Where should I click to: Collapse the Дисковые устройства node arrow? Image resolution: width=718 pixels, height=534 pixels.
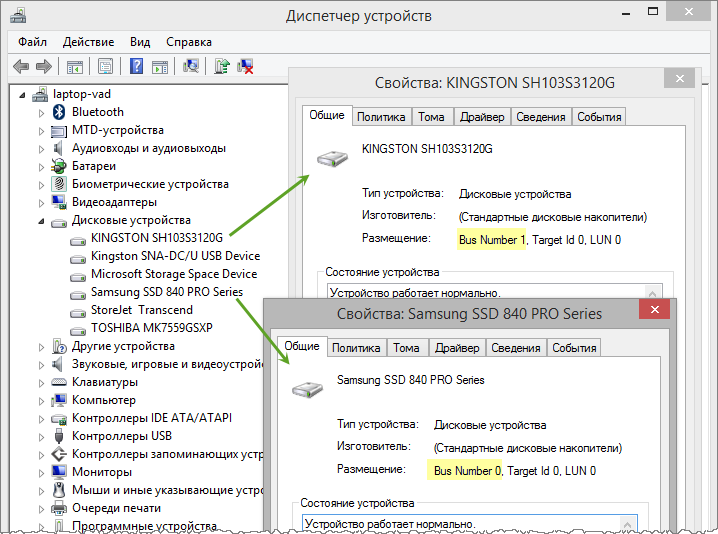click(x=41, y=222)
